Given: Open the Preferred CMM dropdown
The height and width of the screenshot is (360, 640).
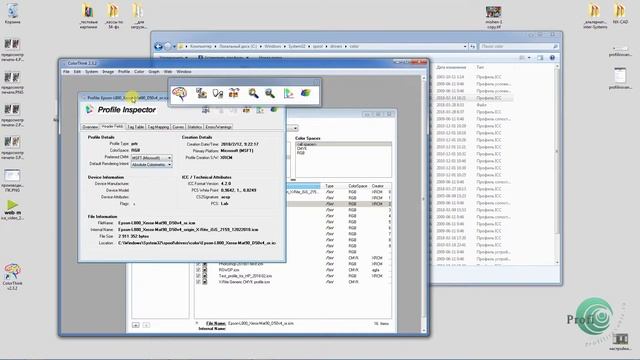Looking at the screenshot, I should pos(151,158).
